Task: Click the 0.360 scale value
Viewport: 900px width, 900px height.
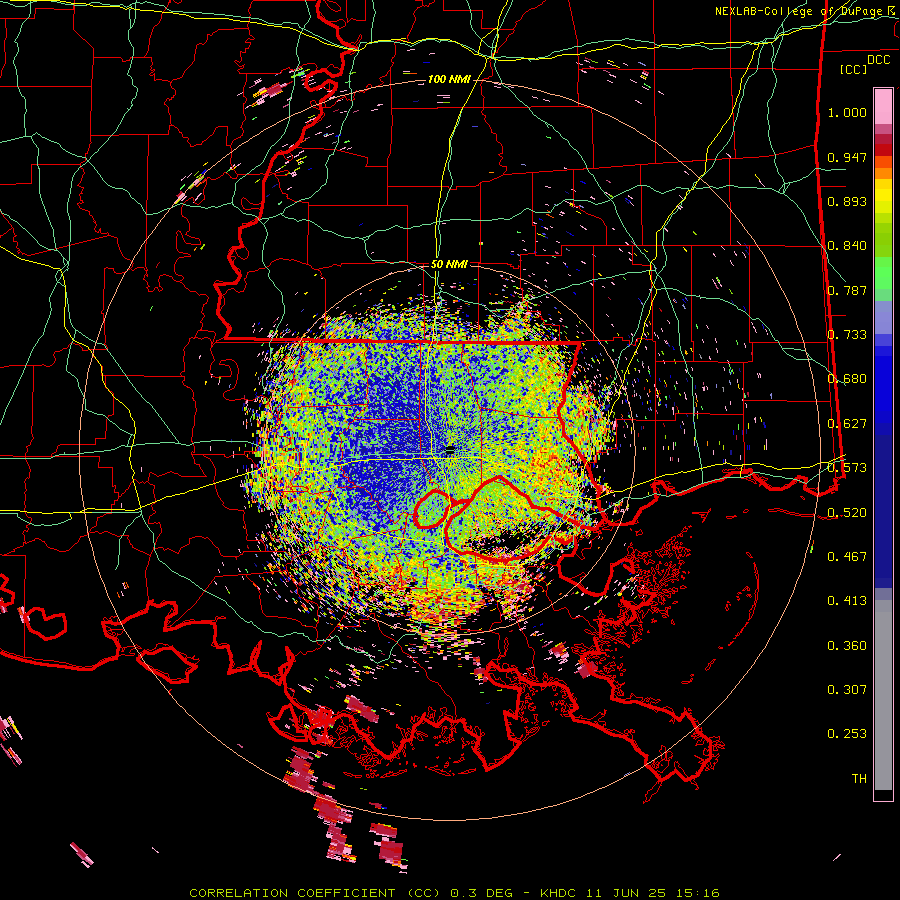Action: 847,645
